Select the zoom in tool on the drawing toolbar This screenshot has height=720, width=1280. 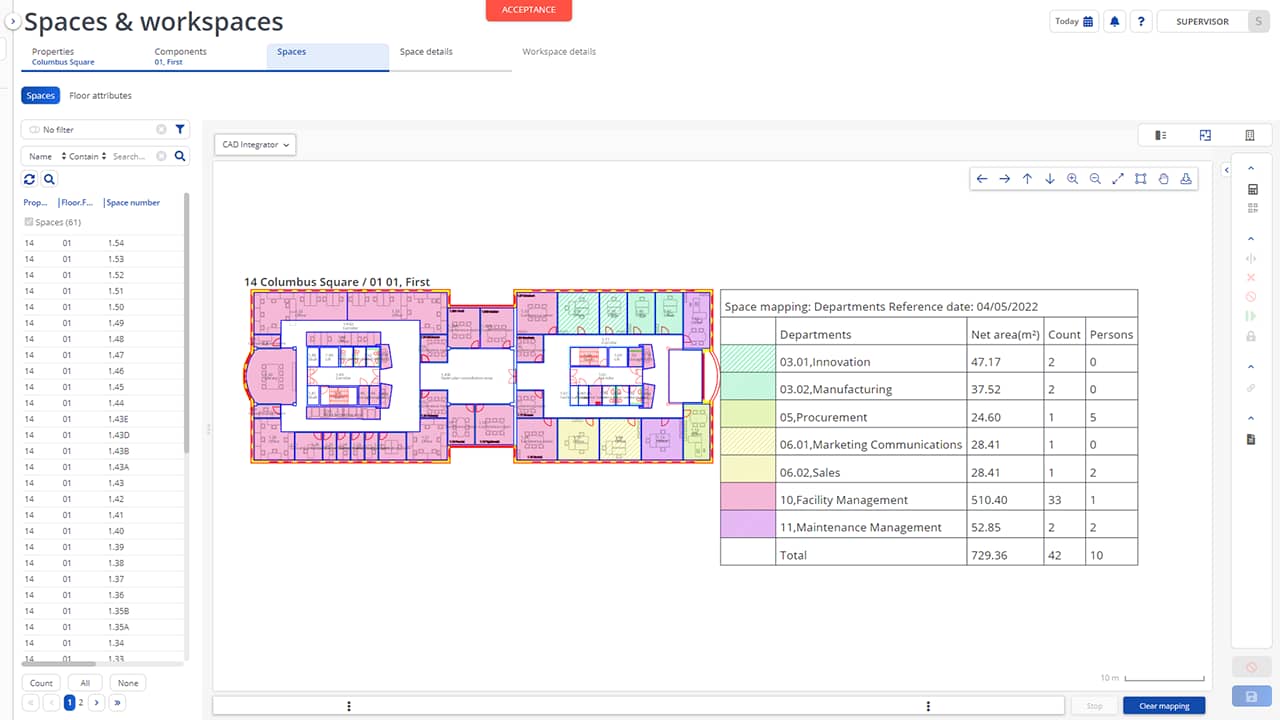tap(1072, 178)
